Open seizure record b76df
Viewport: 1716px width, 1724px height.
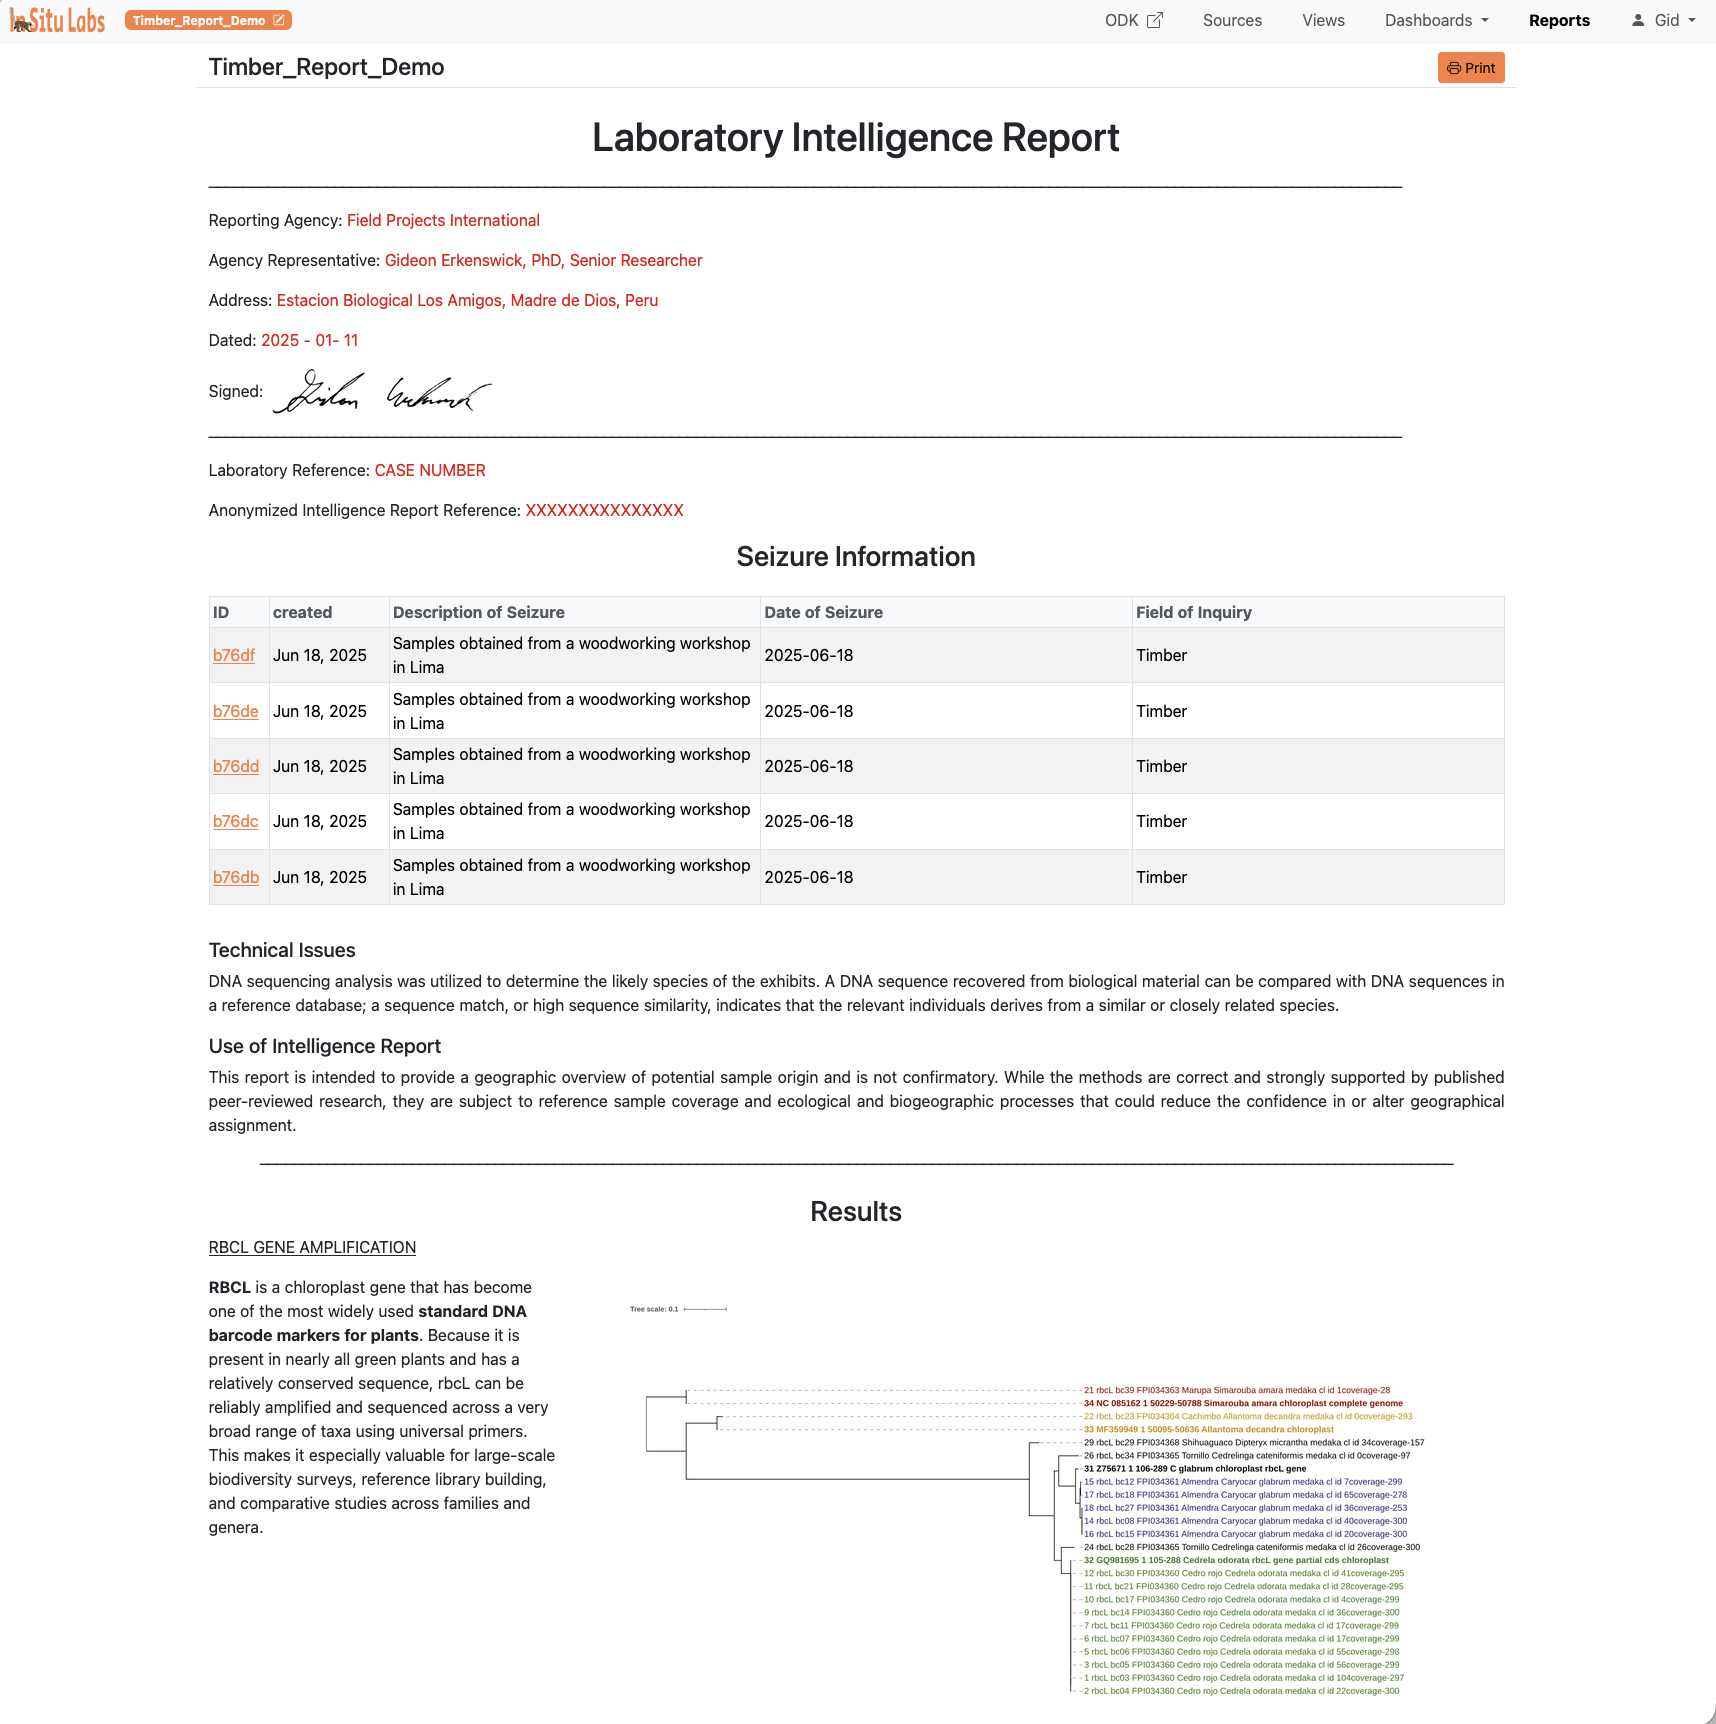233,655
